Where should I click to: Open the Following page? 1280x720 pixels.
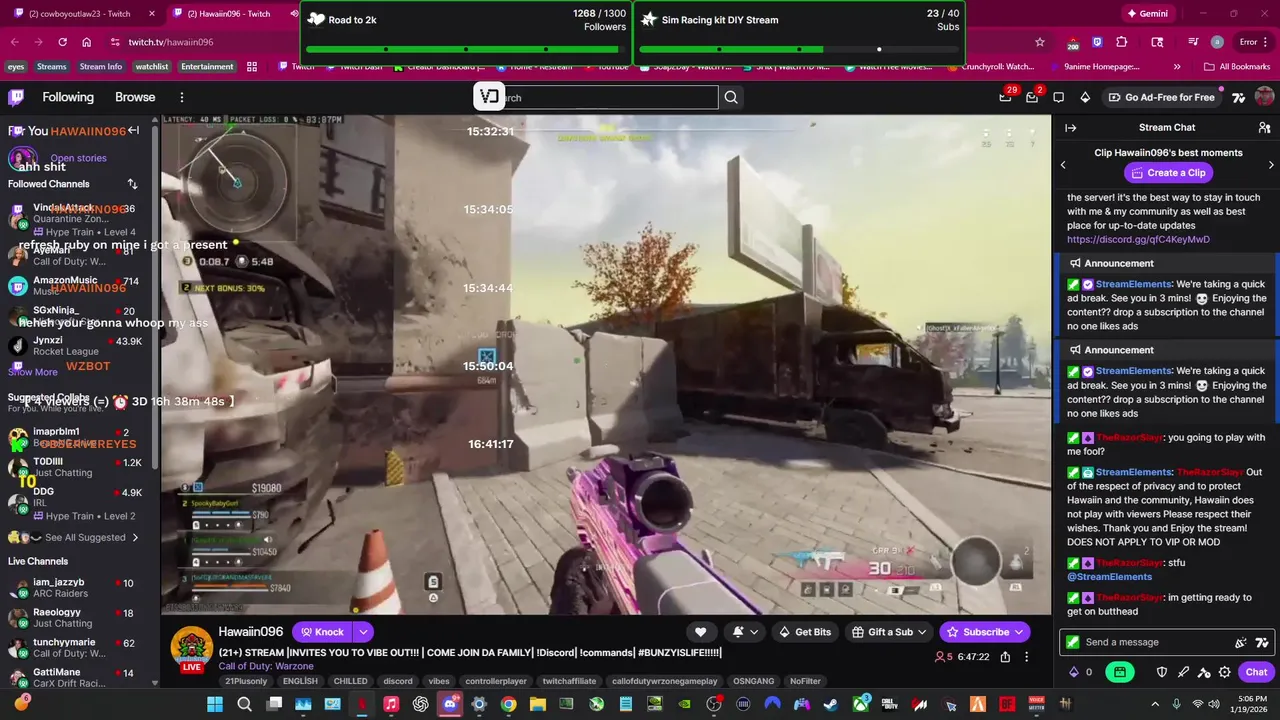68,97
